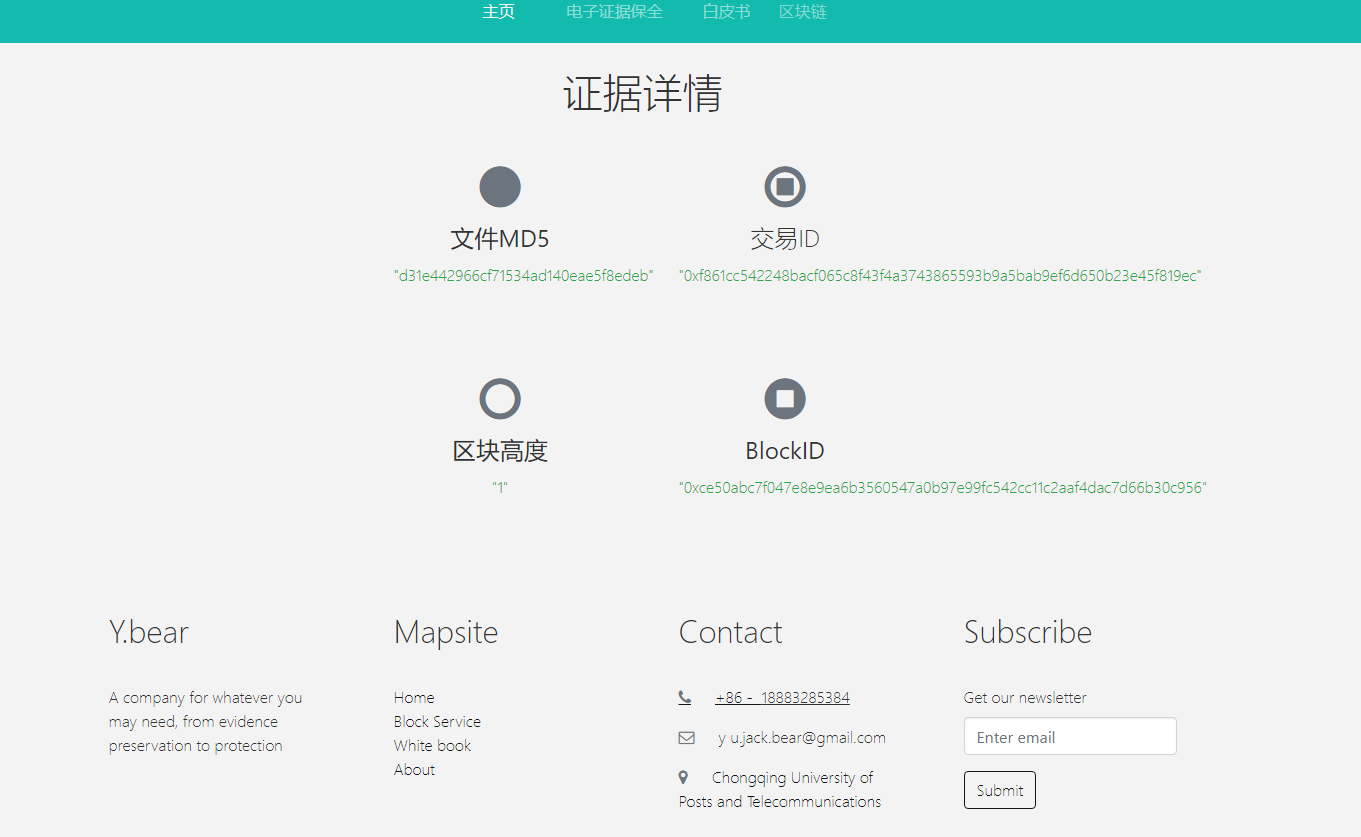
Task: Click the phone icon in Contact section
Action: (x=684, y=696)
